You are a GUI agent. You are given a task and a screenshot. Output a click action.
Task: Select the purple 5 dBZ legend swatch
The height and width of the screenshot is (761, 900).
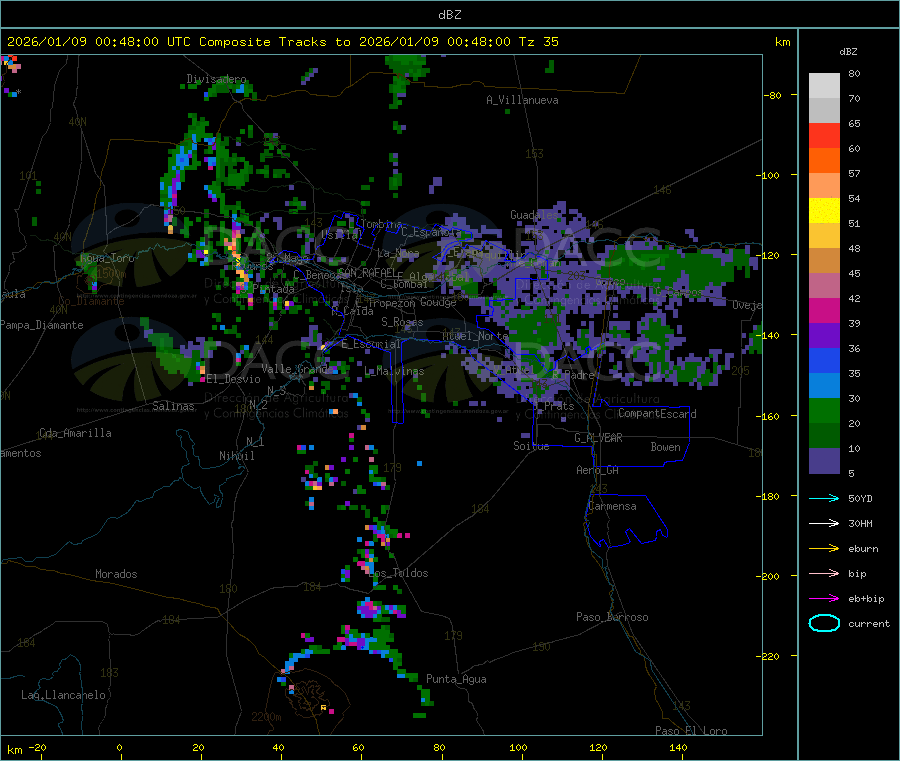click(824, 461)
